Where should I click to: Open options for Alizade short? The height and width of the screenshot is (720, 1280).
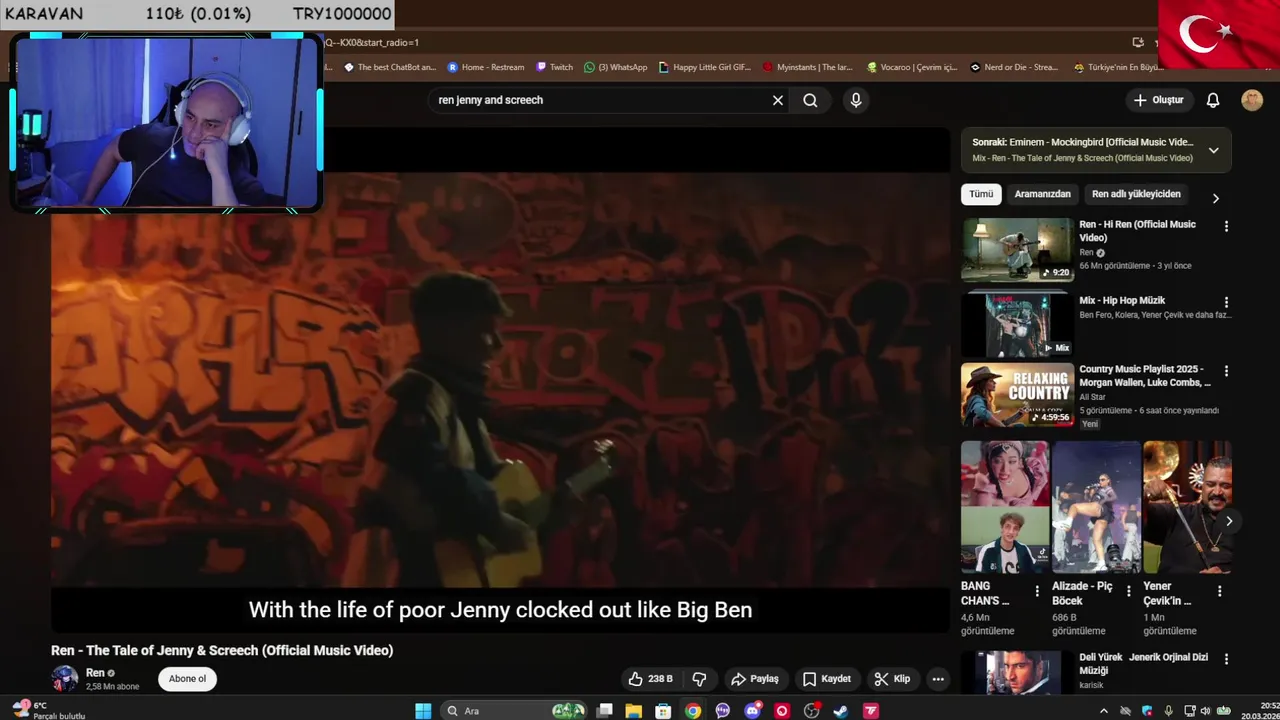click(x=1128, y=591)
